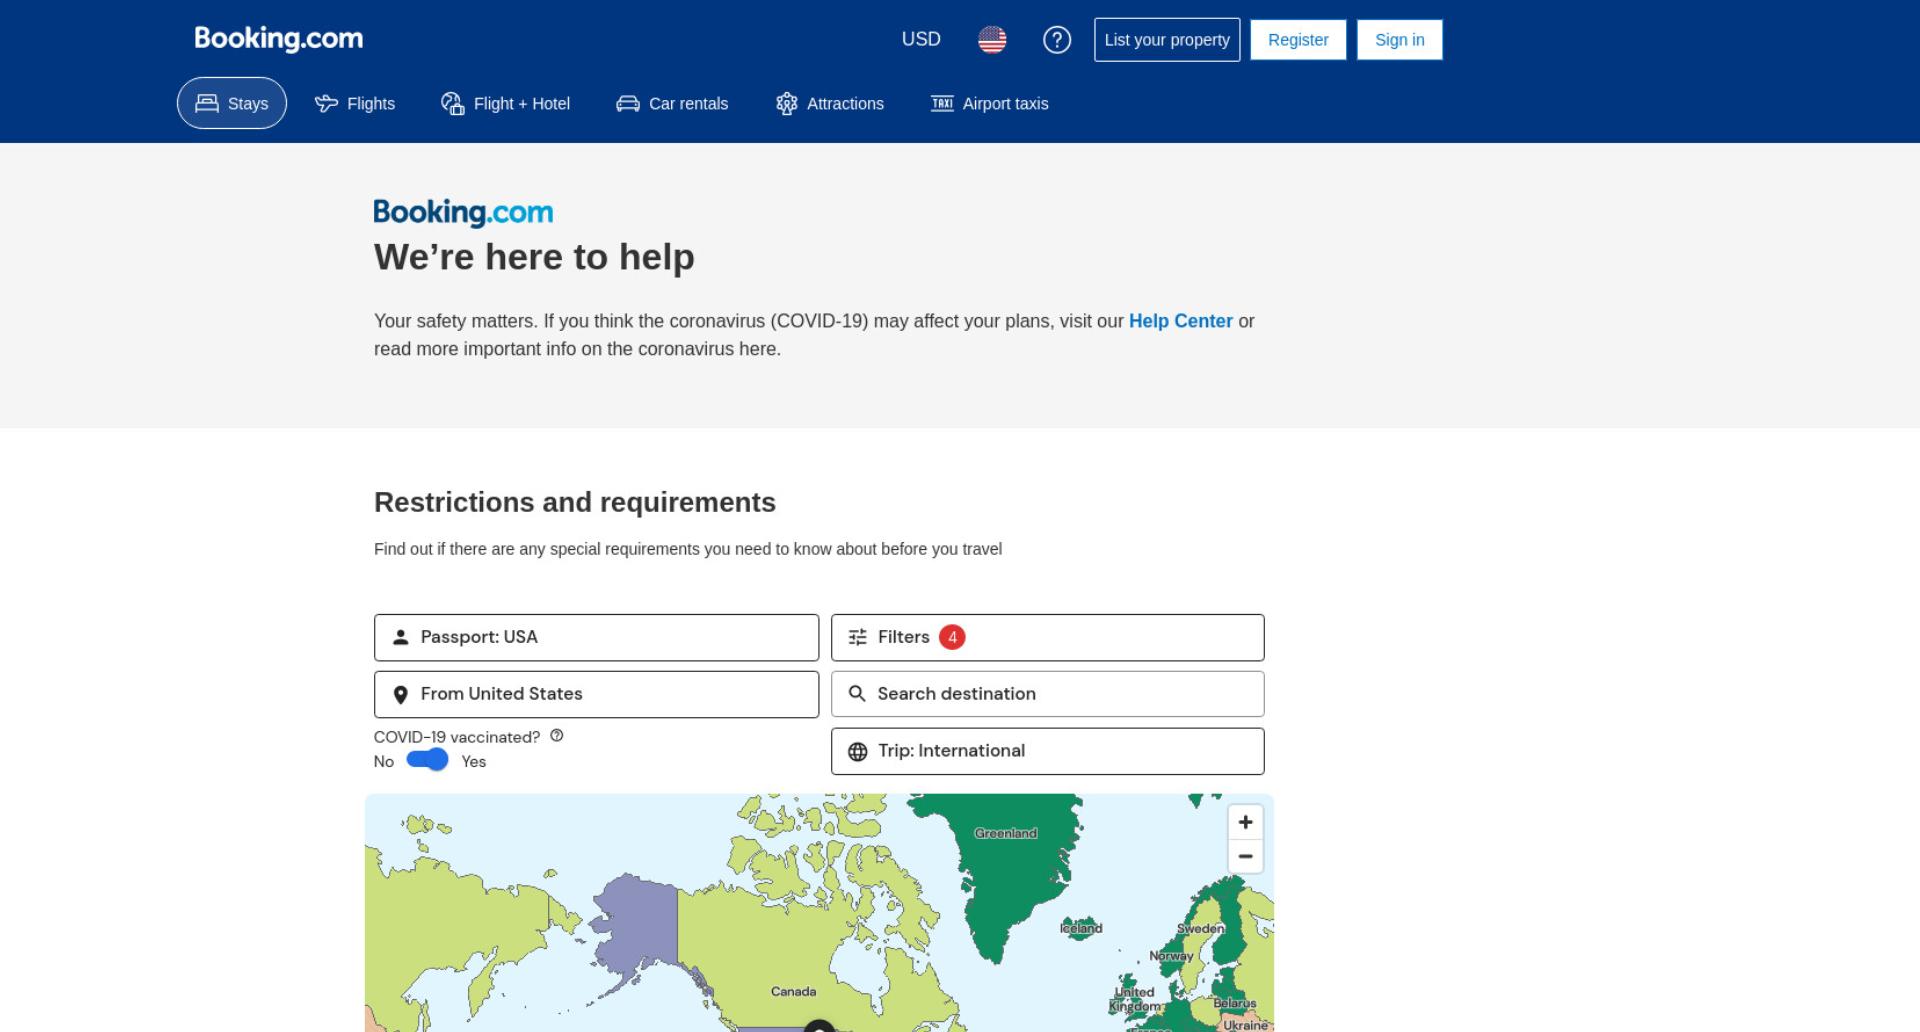Click the Sweden label on the map

pos(1200,929)
